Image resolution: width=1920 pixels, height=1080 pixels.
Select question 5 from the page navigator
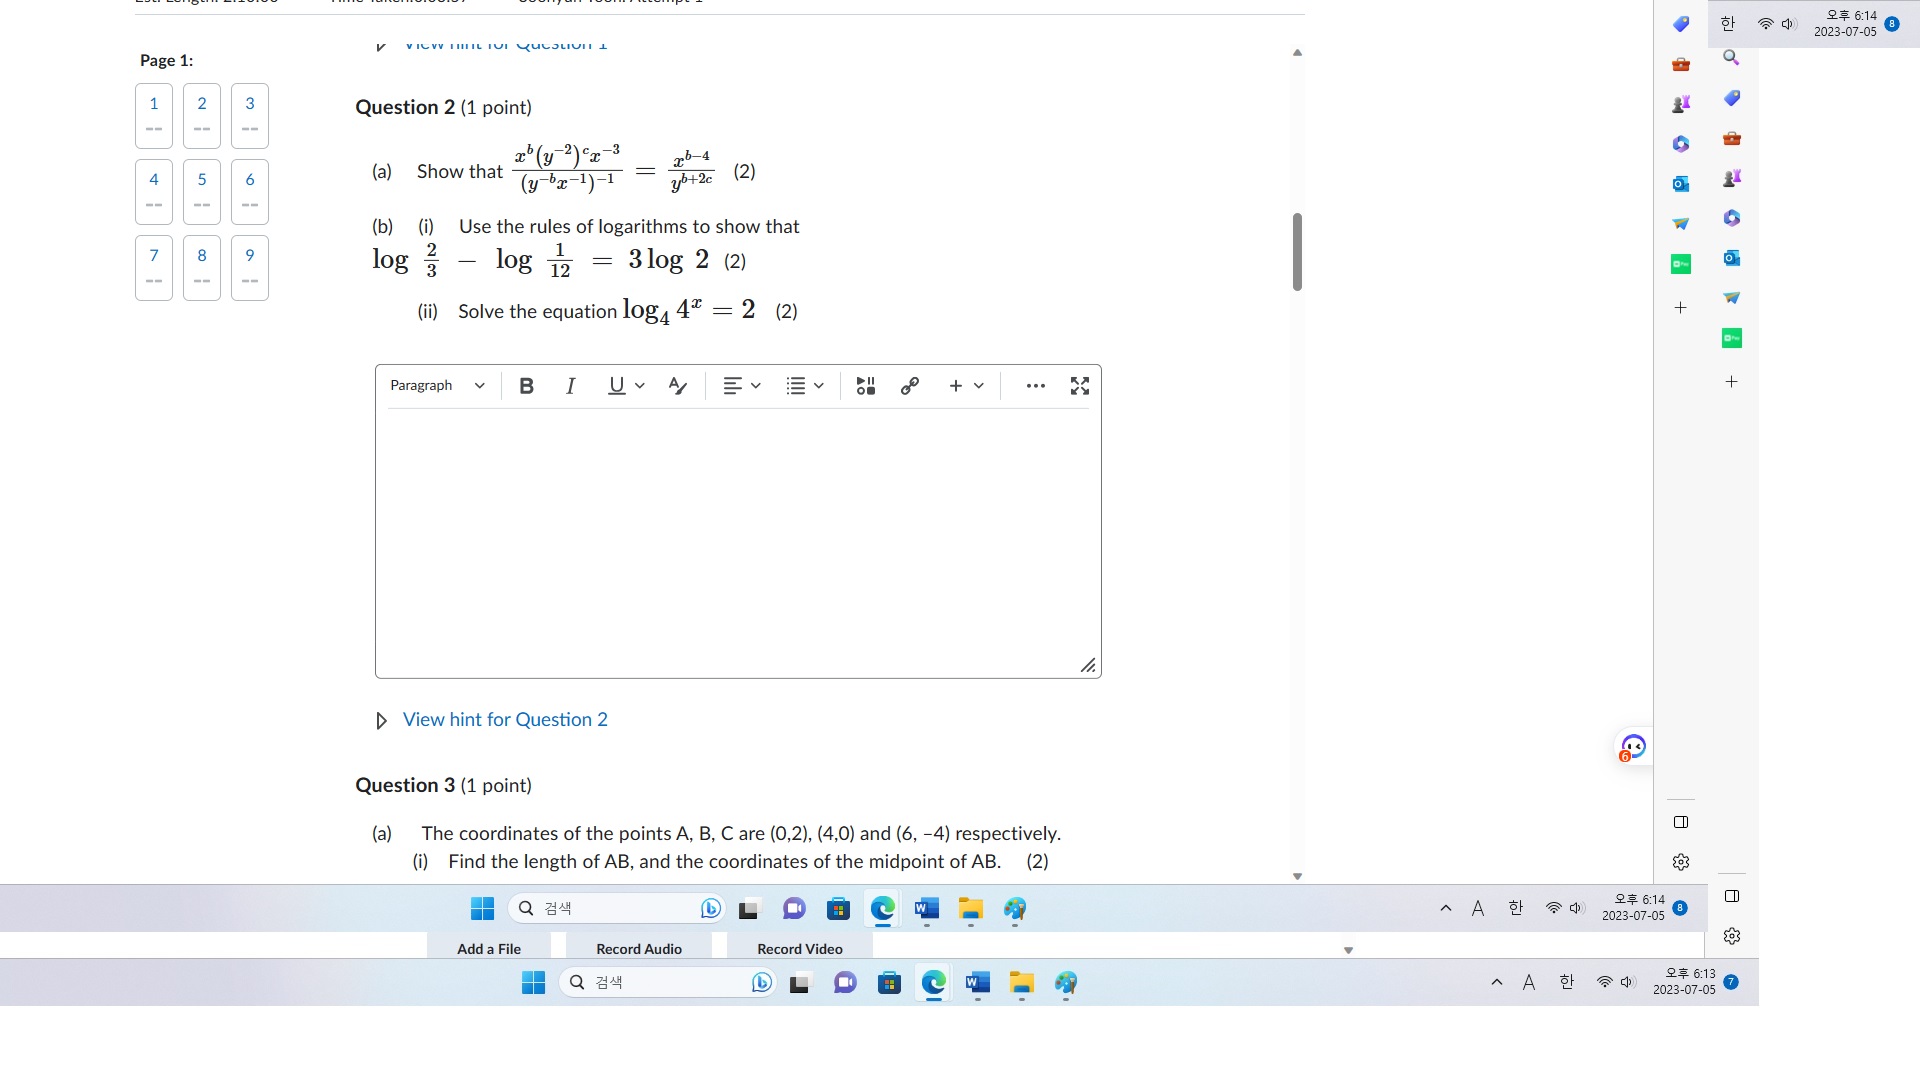point(202,192)
